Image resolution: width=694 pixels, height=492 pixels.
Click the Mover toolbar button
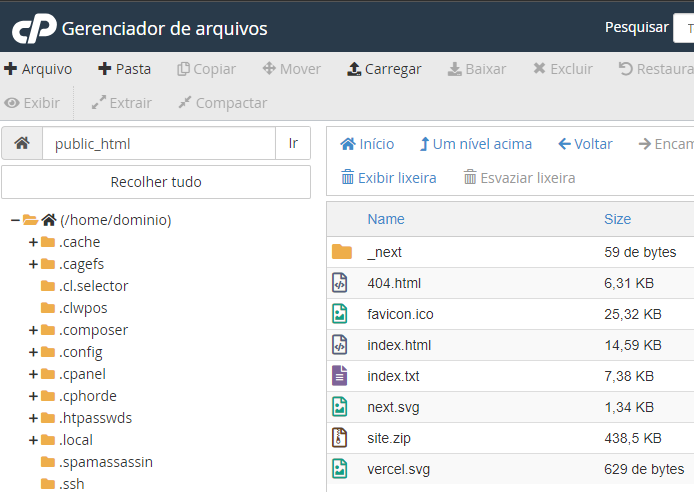click(292, 69)
